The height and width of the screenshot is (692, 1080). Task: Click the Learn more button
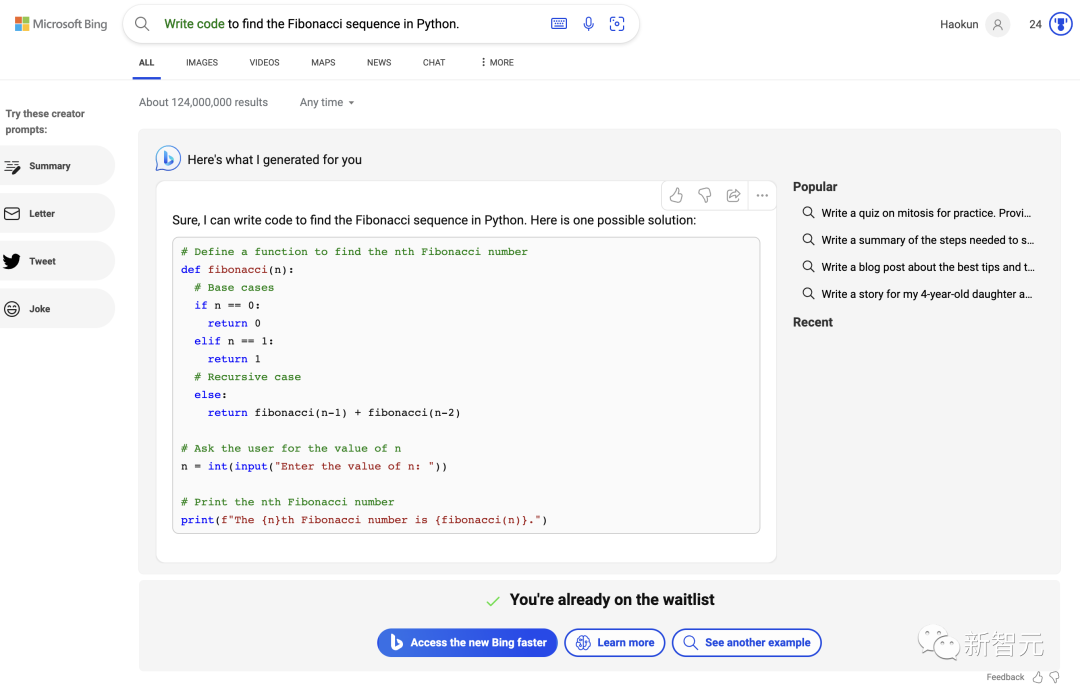[x=615, y=642]
